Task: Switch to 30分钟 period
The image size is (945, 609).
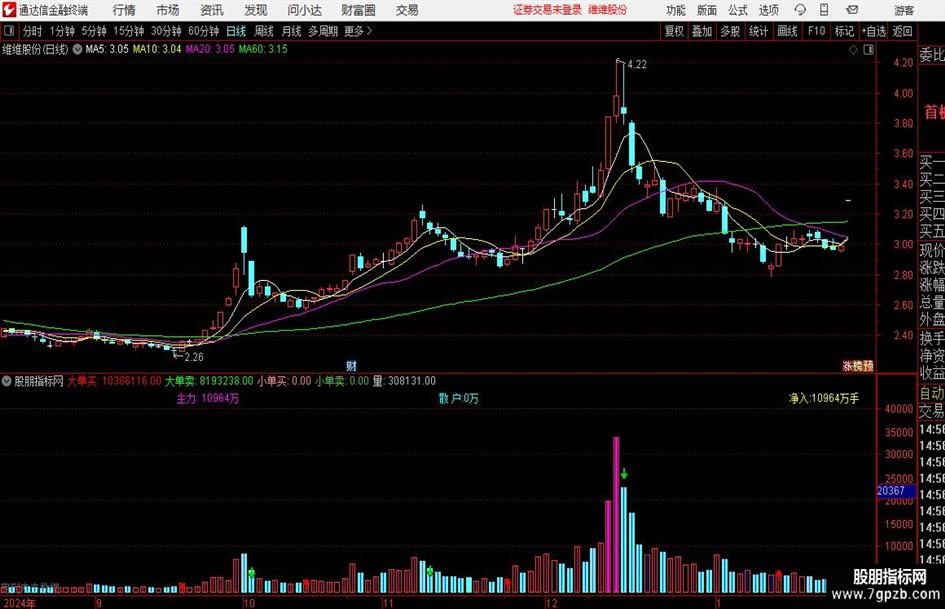Action: point(166,31)
